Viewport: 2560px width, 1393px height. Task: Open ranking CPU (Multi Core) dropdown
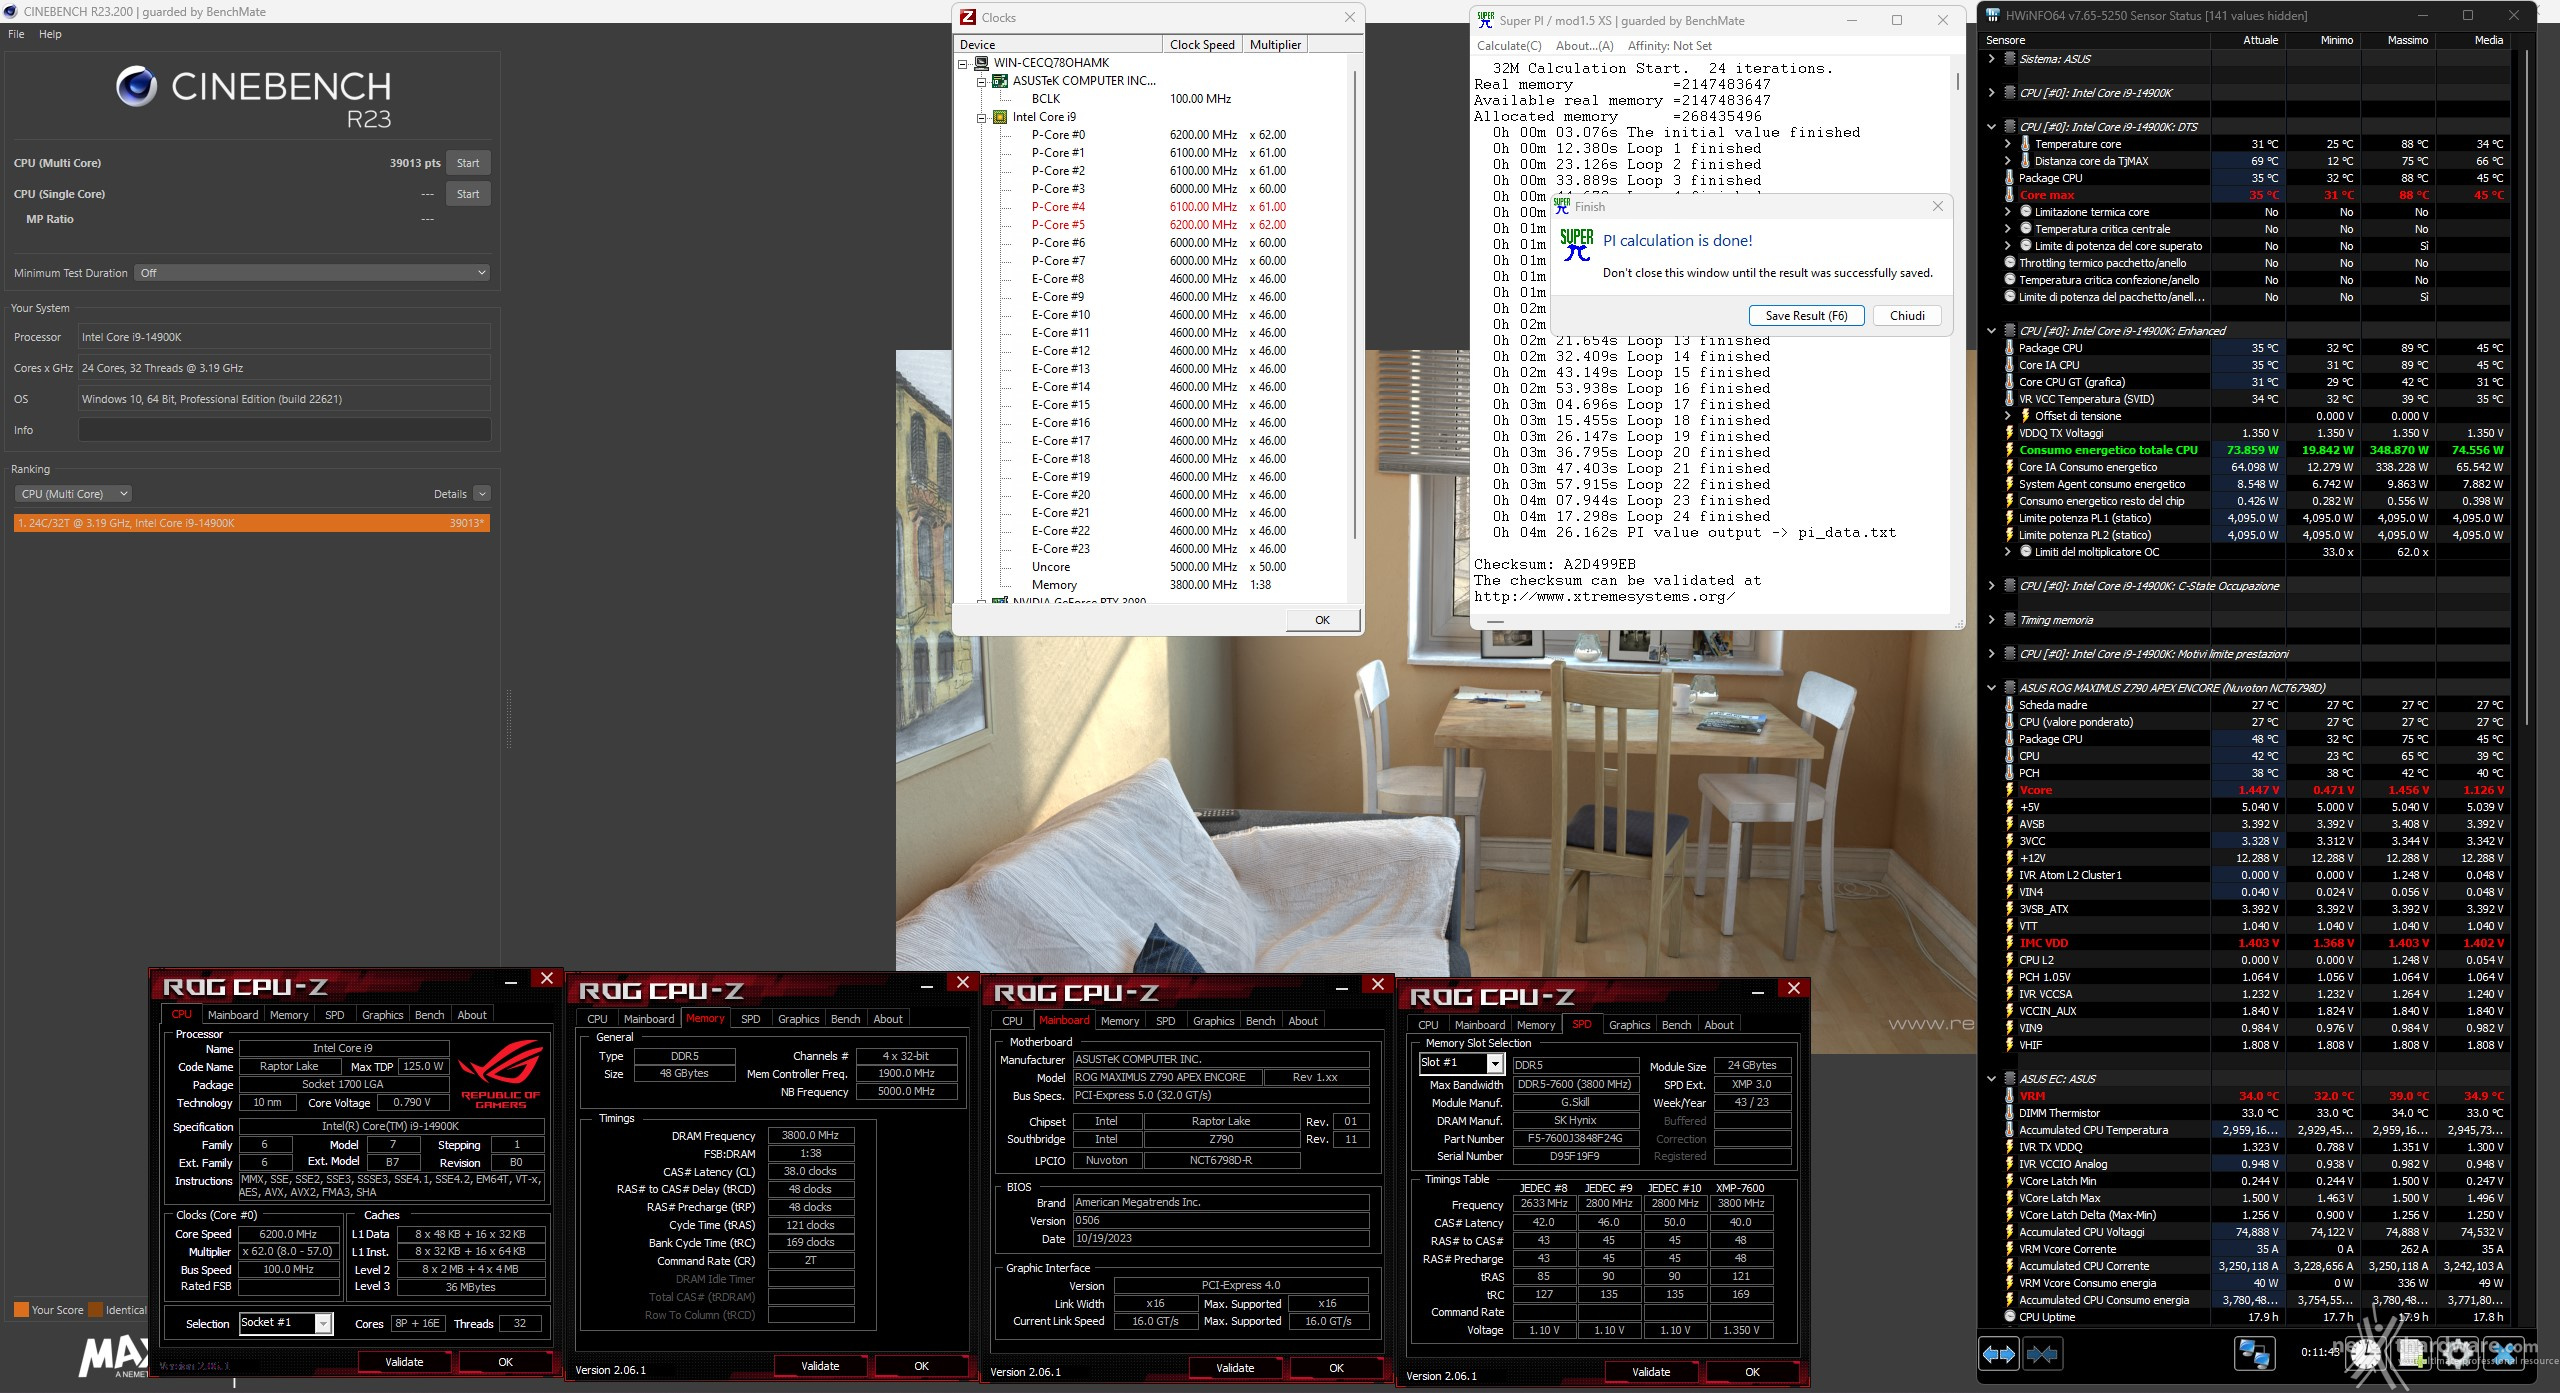73,494
